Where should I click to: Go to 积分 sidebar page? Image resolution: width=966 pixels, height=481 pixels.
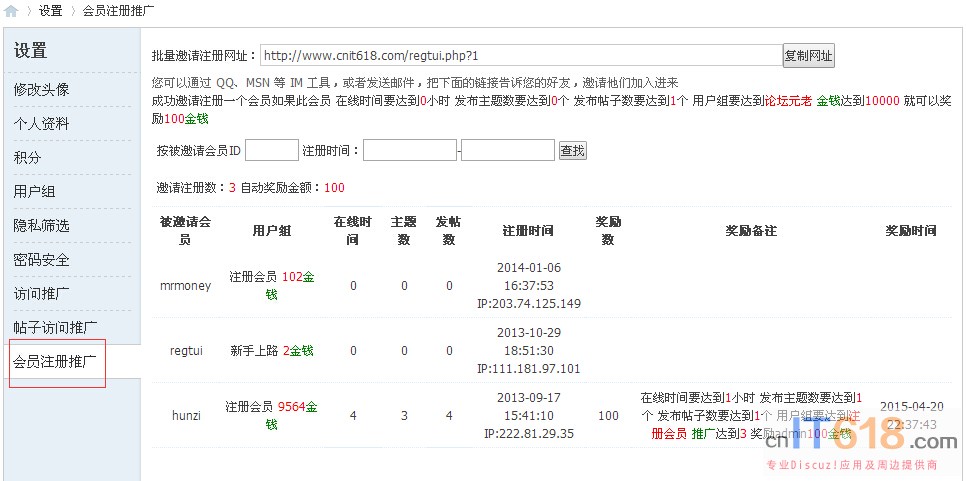click(x=28, y=158)
